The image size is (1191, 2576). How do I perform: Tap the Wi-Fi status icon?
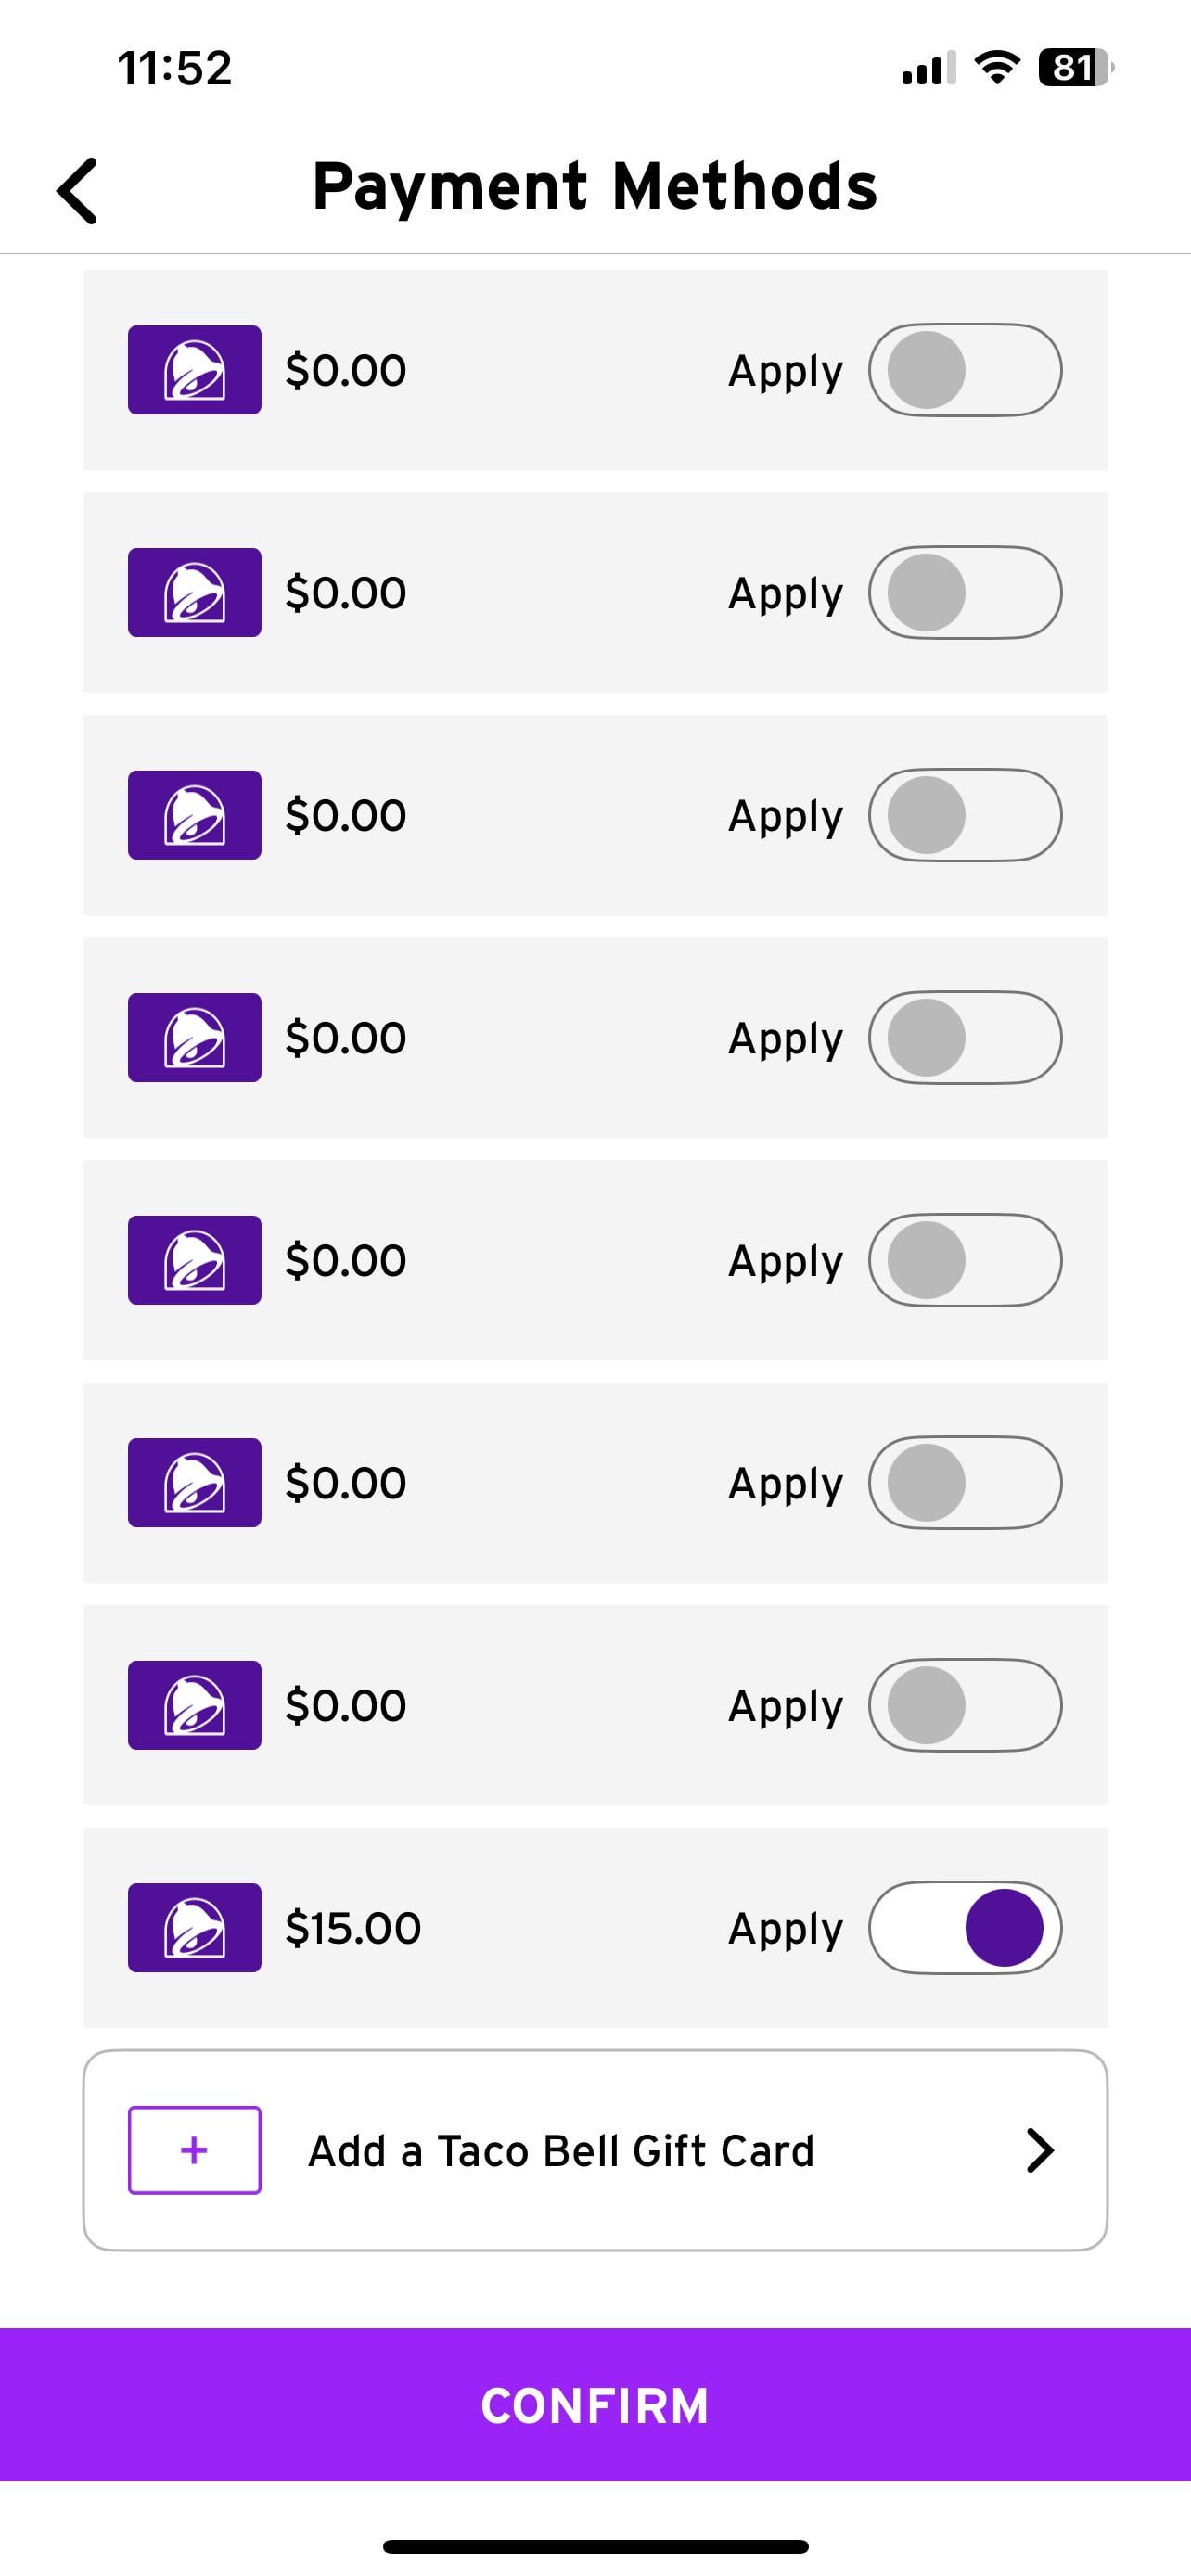tap(996, 68)
